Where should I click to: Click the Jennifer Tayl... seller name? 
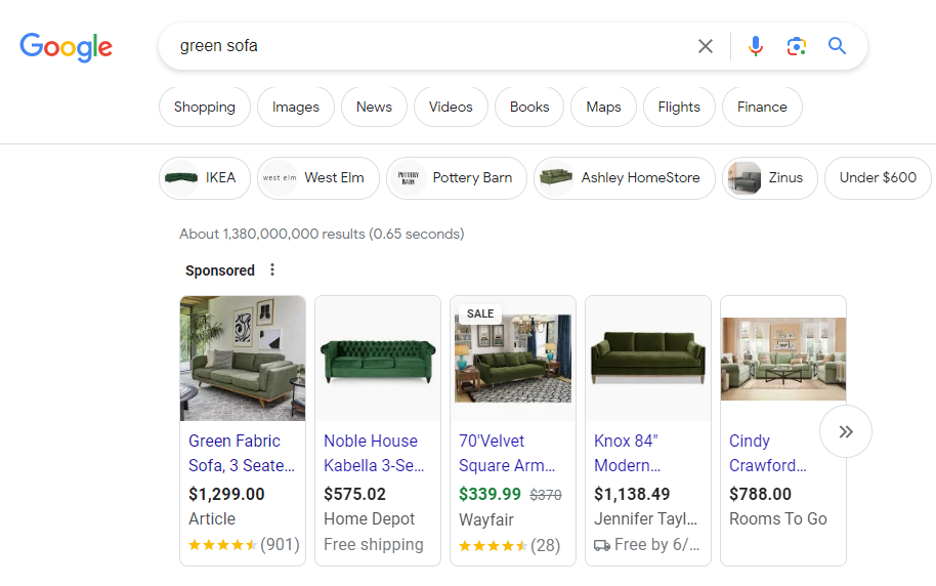click(x=645, y=519)
